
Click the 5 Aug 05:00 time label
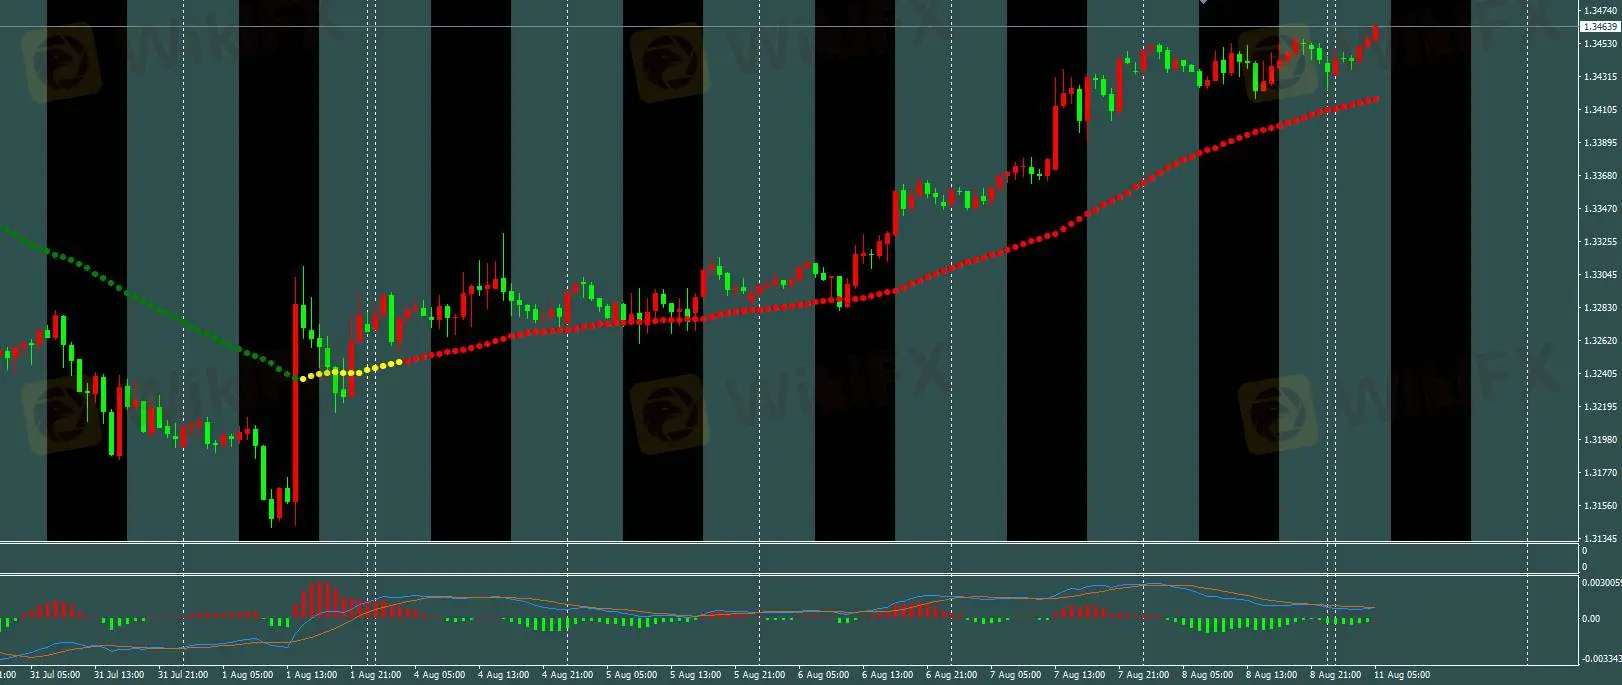pyautogui.click(x=631, y=675)
